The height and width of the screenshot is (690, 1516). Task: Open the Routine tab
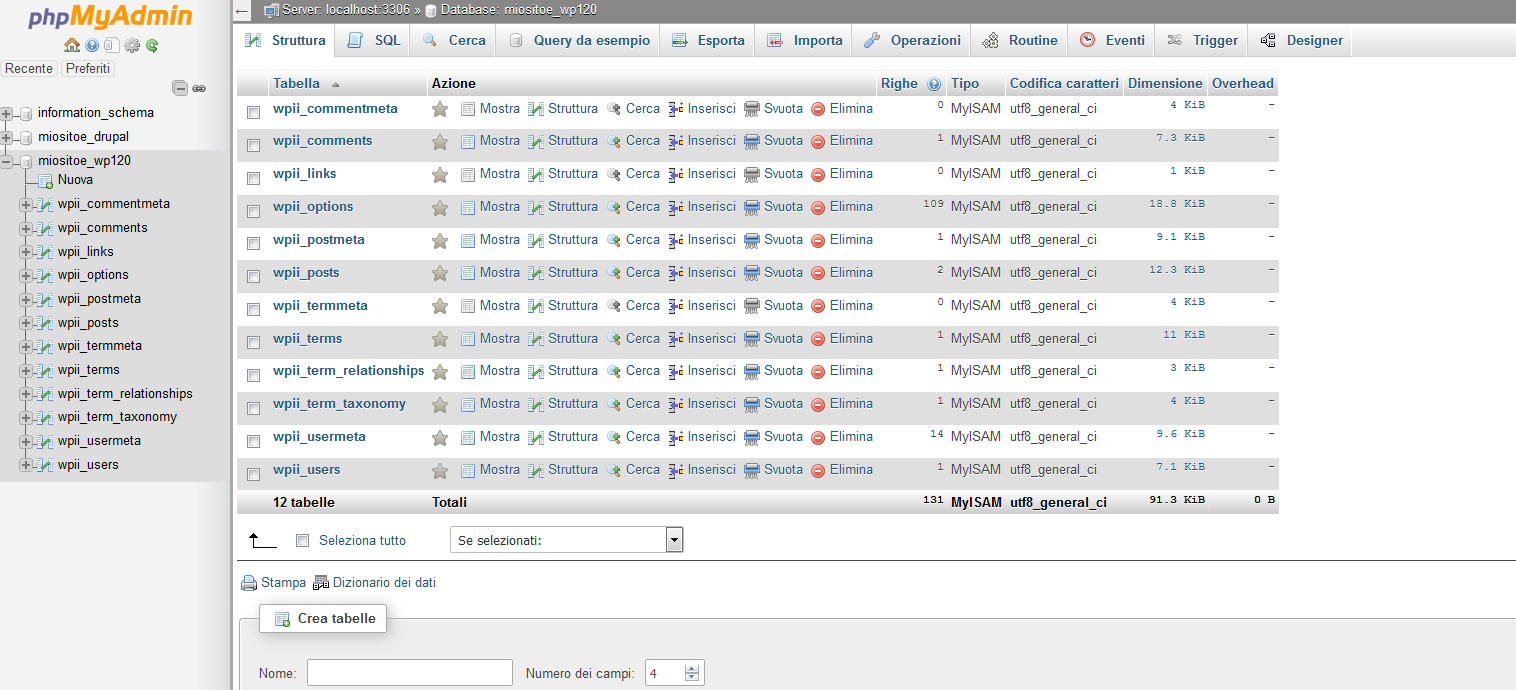tap(1020, 41)
